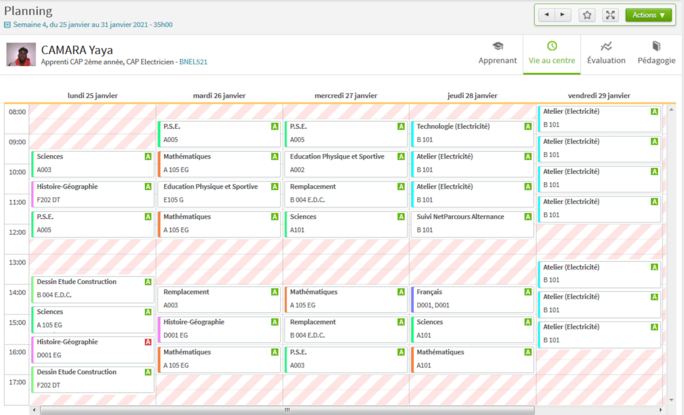Click red A badge on Histoire-Géographie D001 EG
This screenshot has height=415, width=684.
tap(149, 342)
